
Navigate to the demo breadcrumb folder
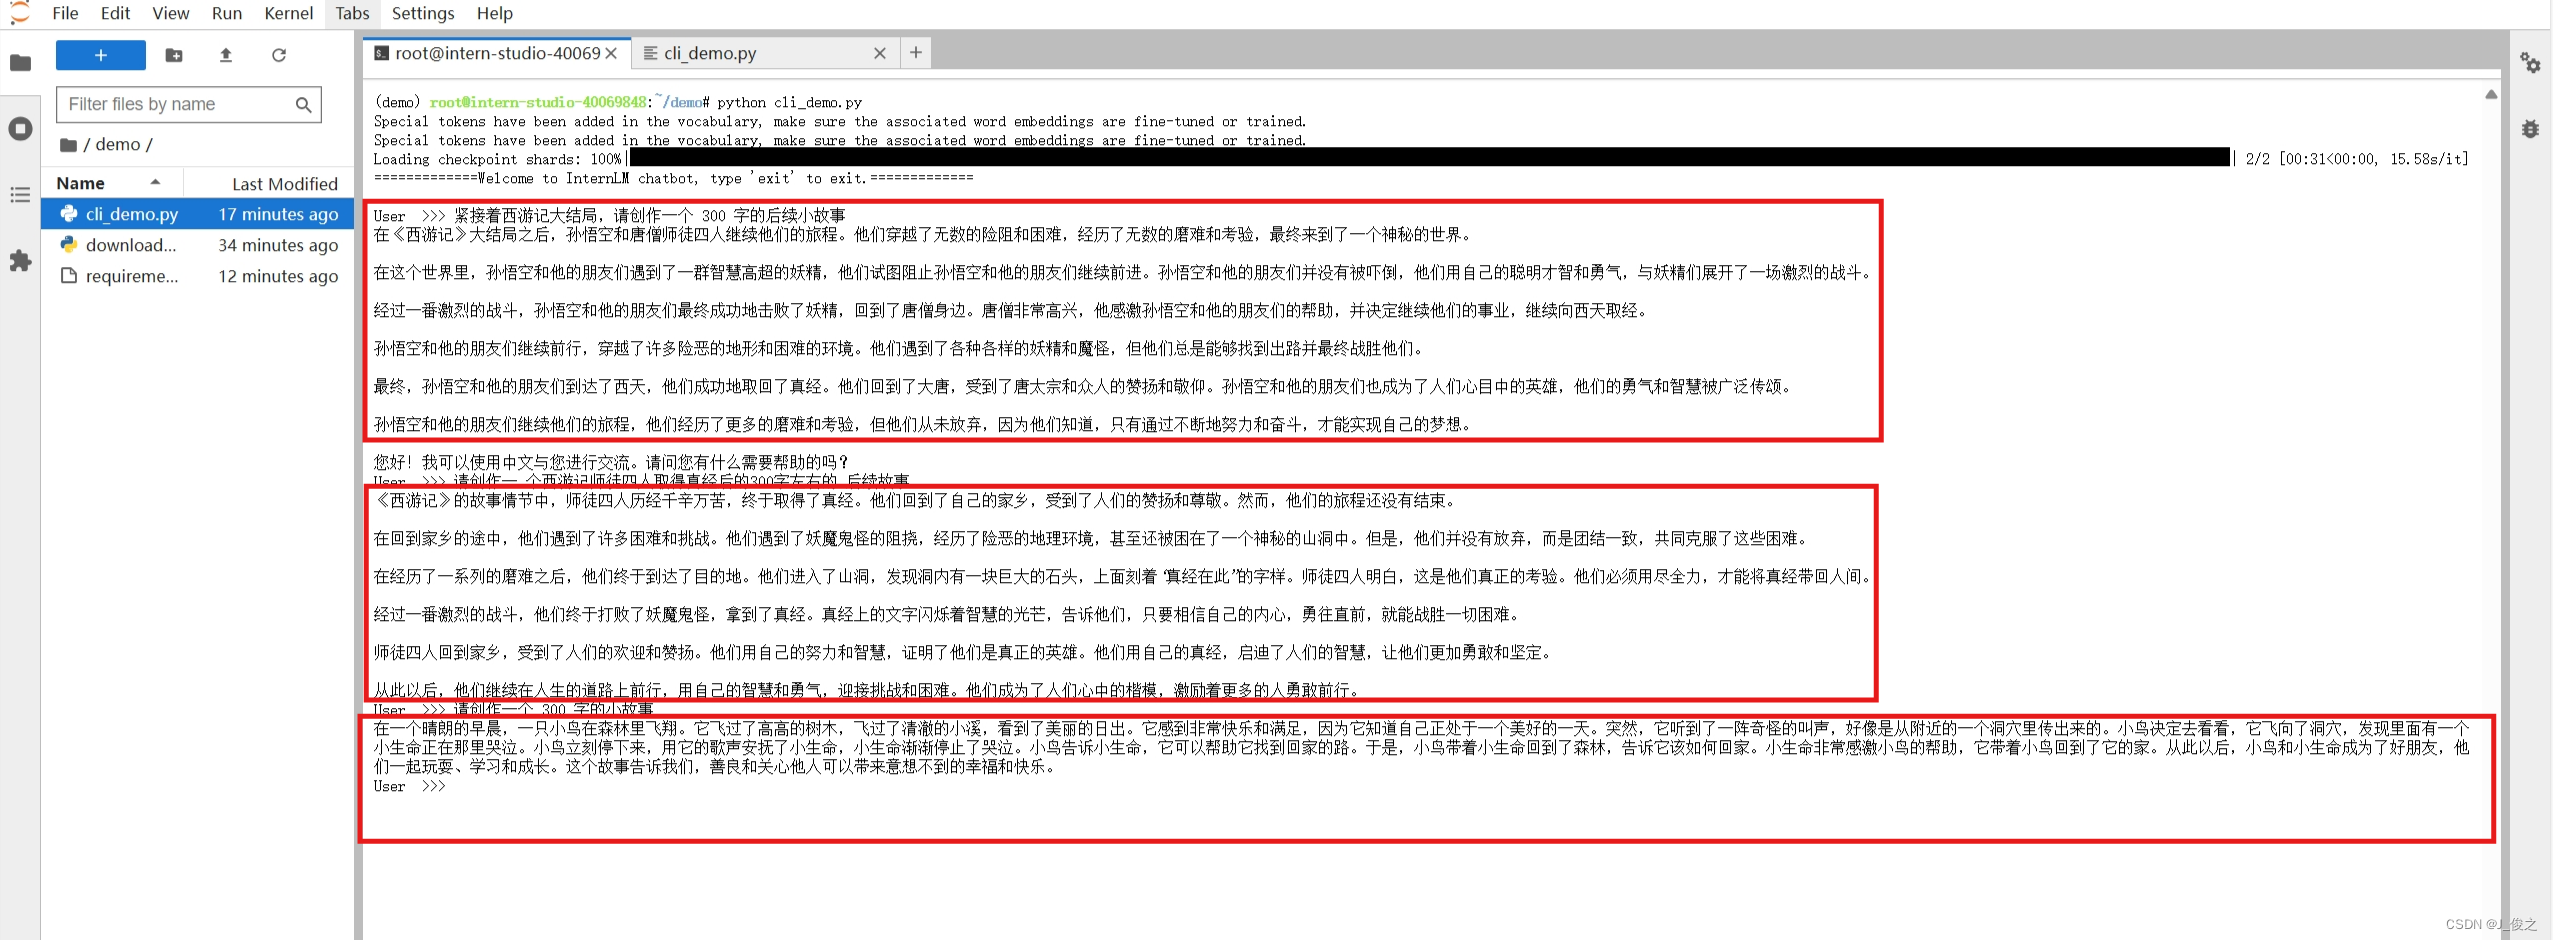[118, 145]
